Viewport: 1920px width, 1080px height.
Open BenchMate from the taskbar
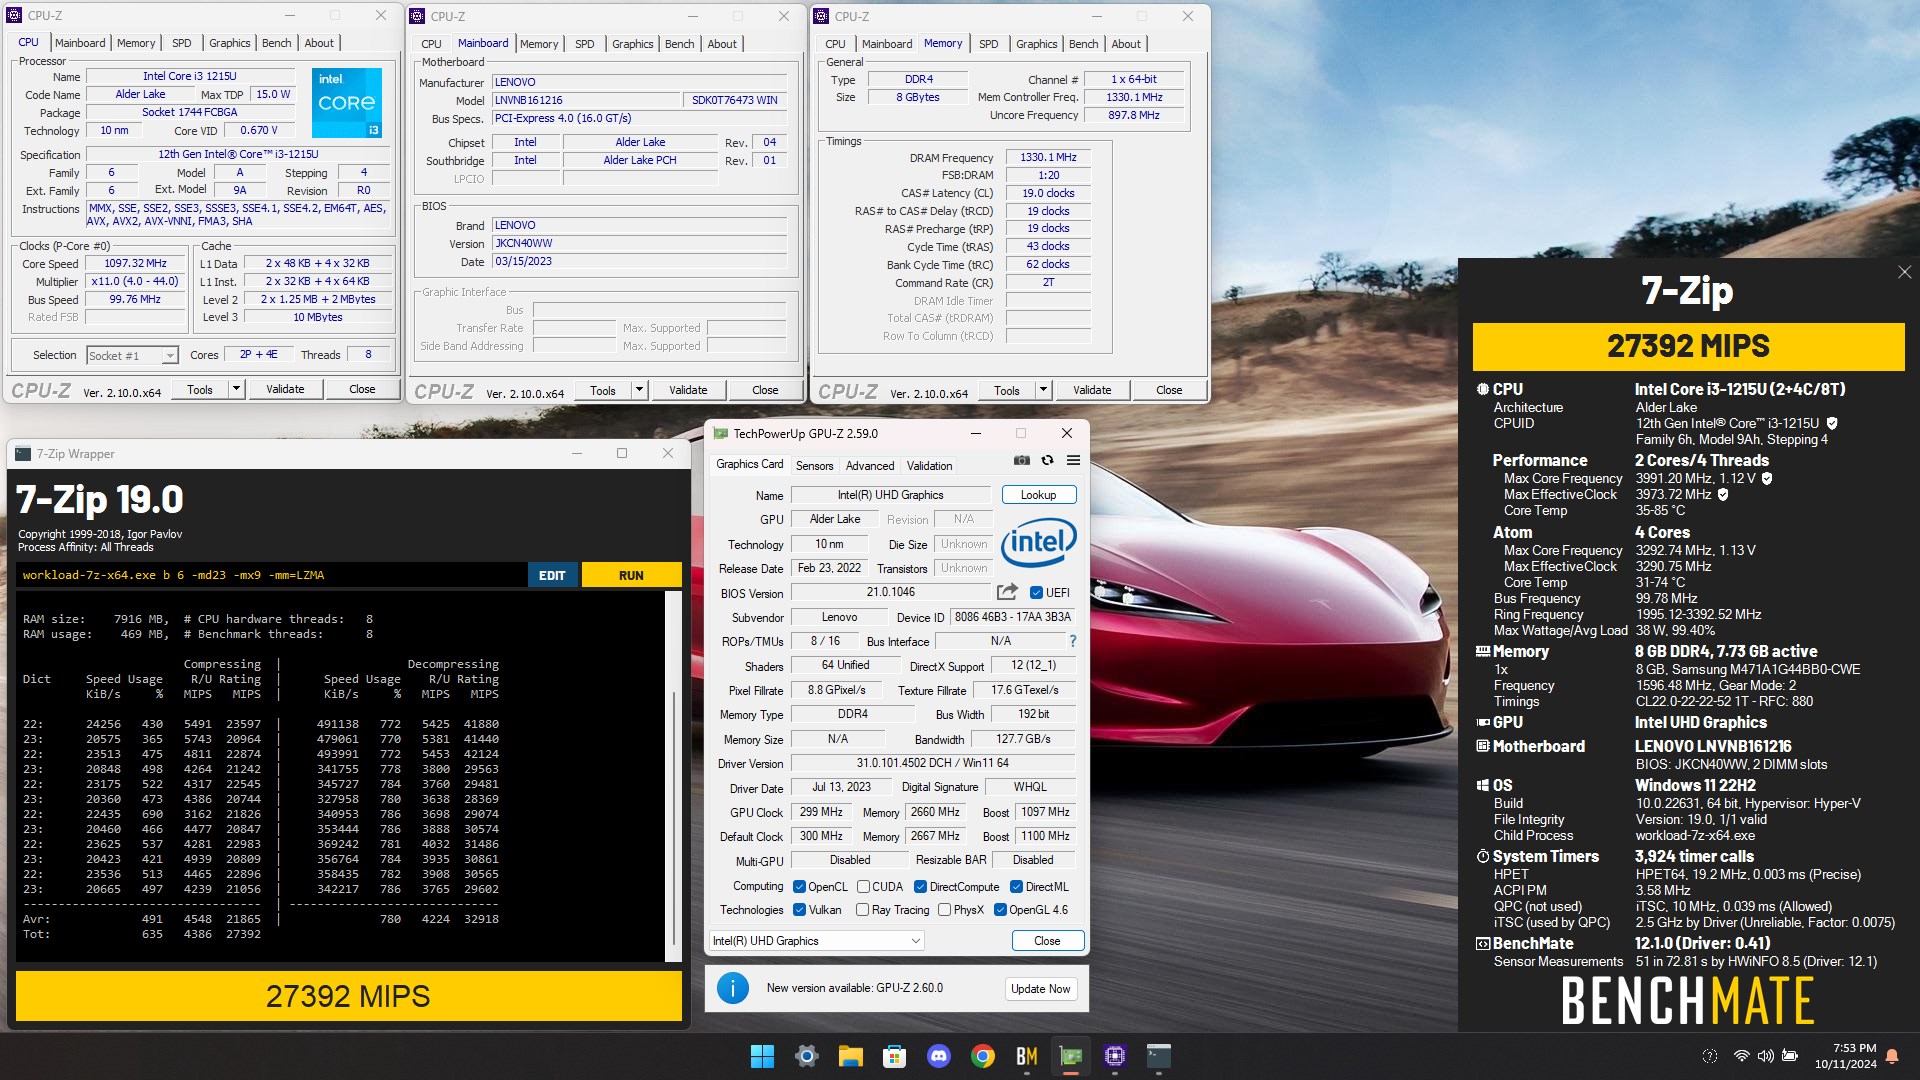(x=1027, y=1056)
